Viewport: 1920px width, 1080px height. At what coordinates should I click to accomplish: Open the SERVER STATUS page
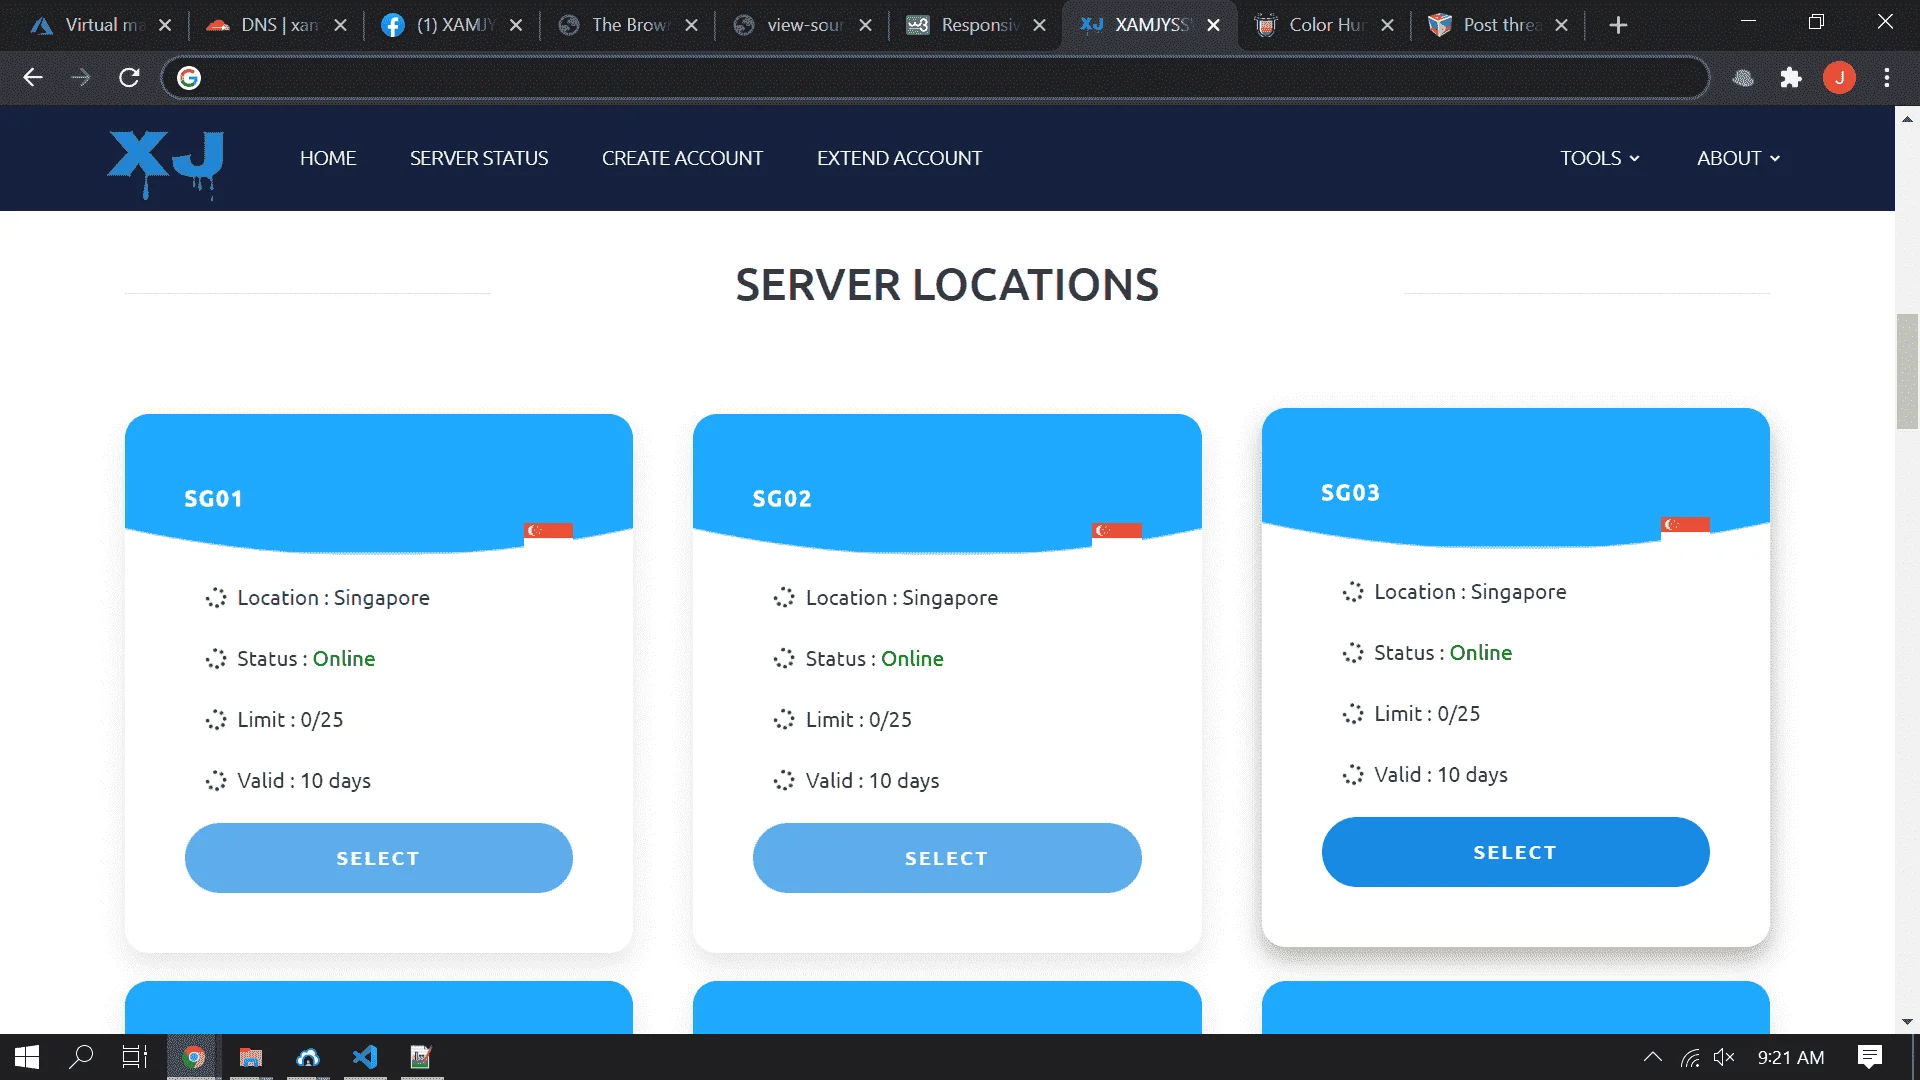click(x=479, y=158)
